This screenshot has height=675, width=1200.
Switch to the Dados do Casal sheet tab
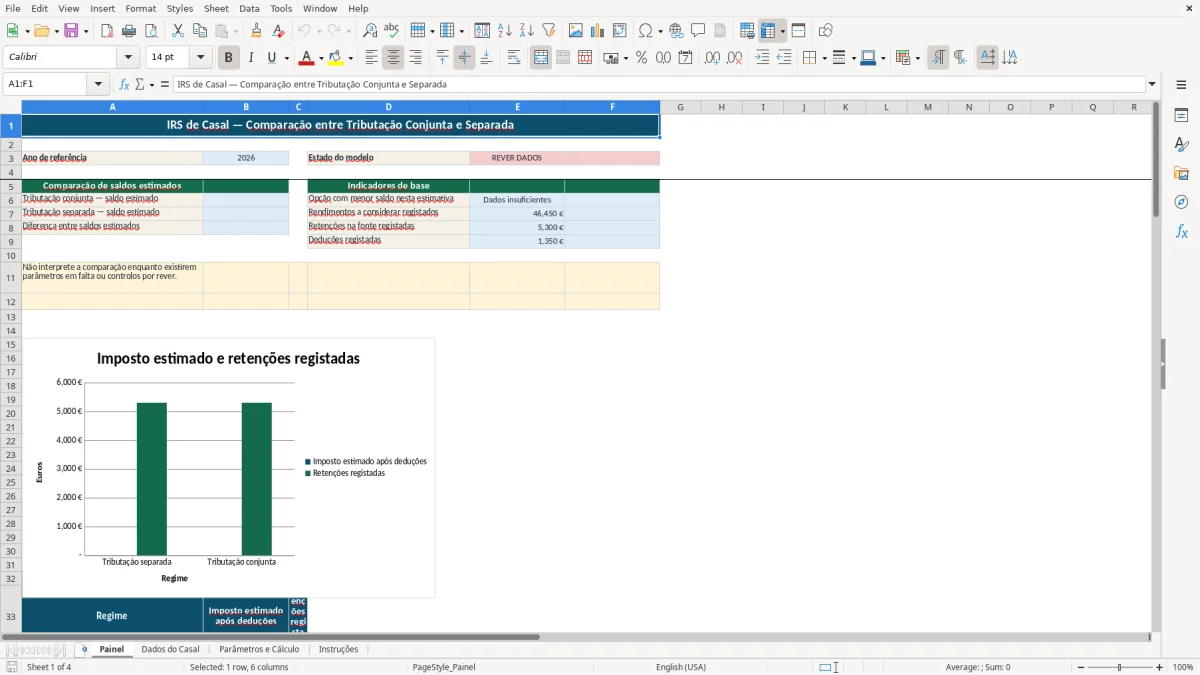pos(170,649)
